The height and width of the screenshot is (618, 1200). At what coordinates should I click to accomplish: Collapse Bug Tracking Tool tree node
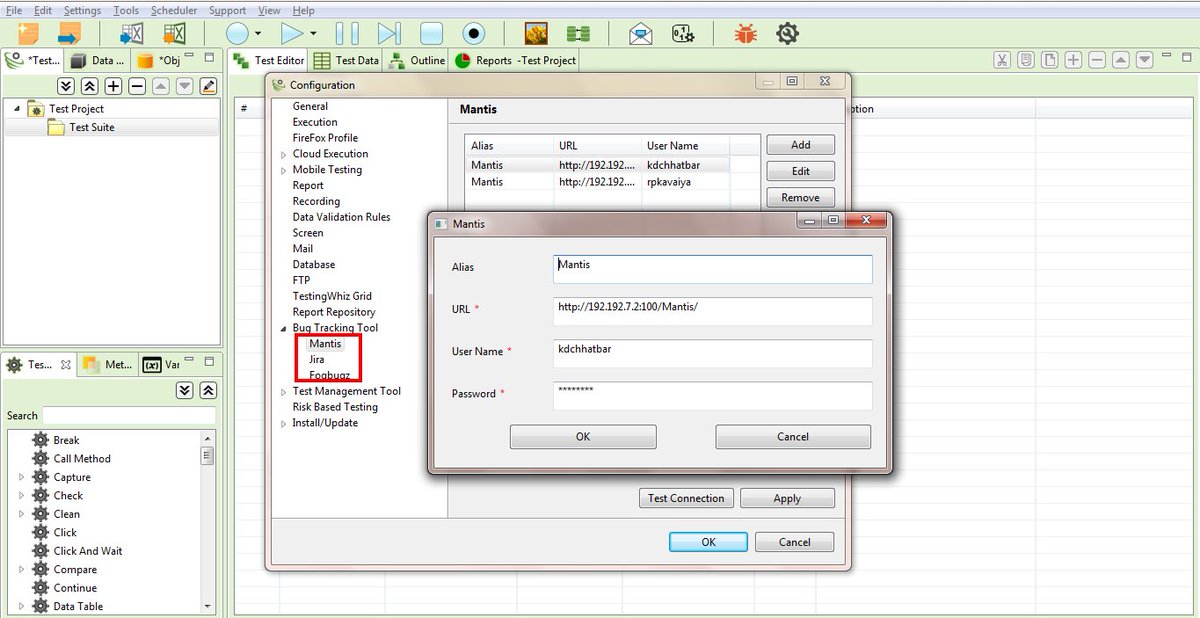click(x=283, y=328)
